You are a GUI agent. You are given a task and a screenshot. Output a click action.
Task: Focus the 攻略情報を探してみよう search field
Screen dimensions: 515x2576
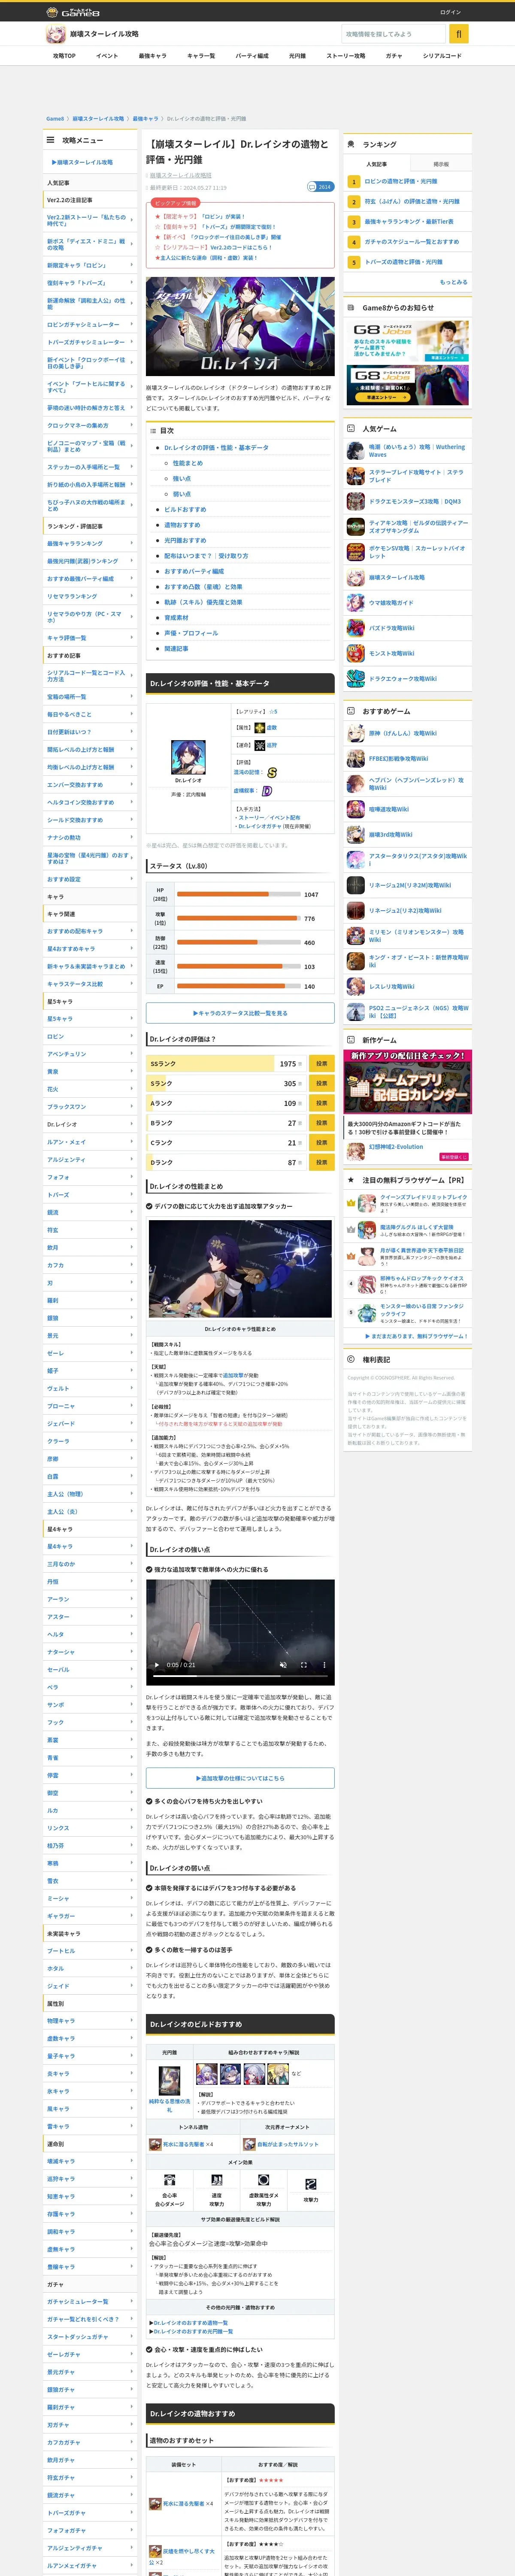tap(393, 34)
